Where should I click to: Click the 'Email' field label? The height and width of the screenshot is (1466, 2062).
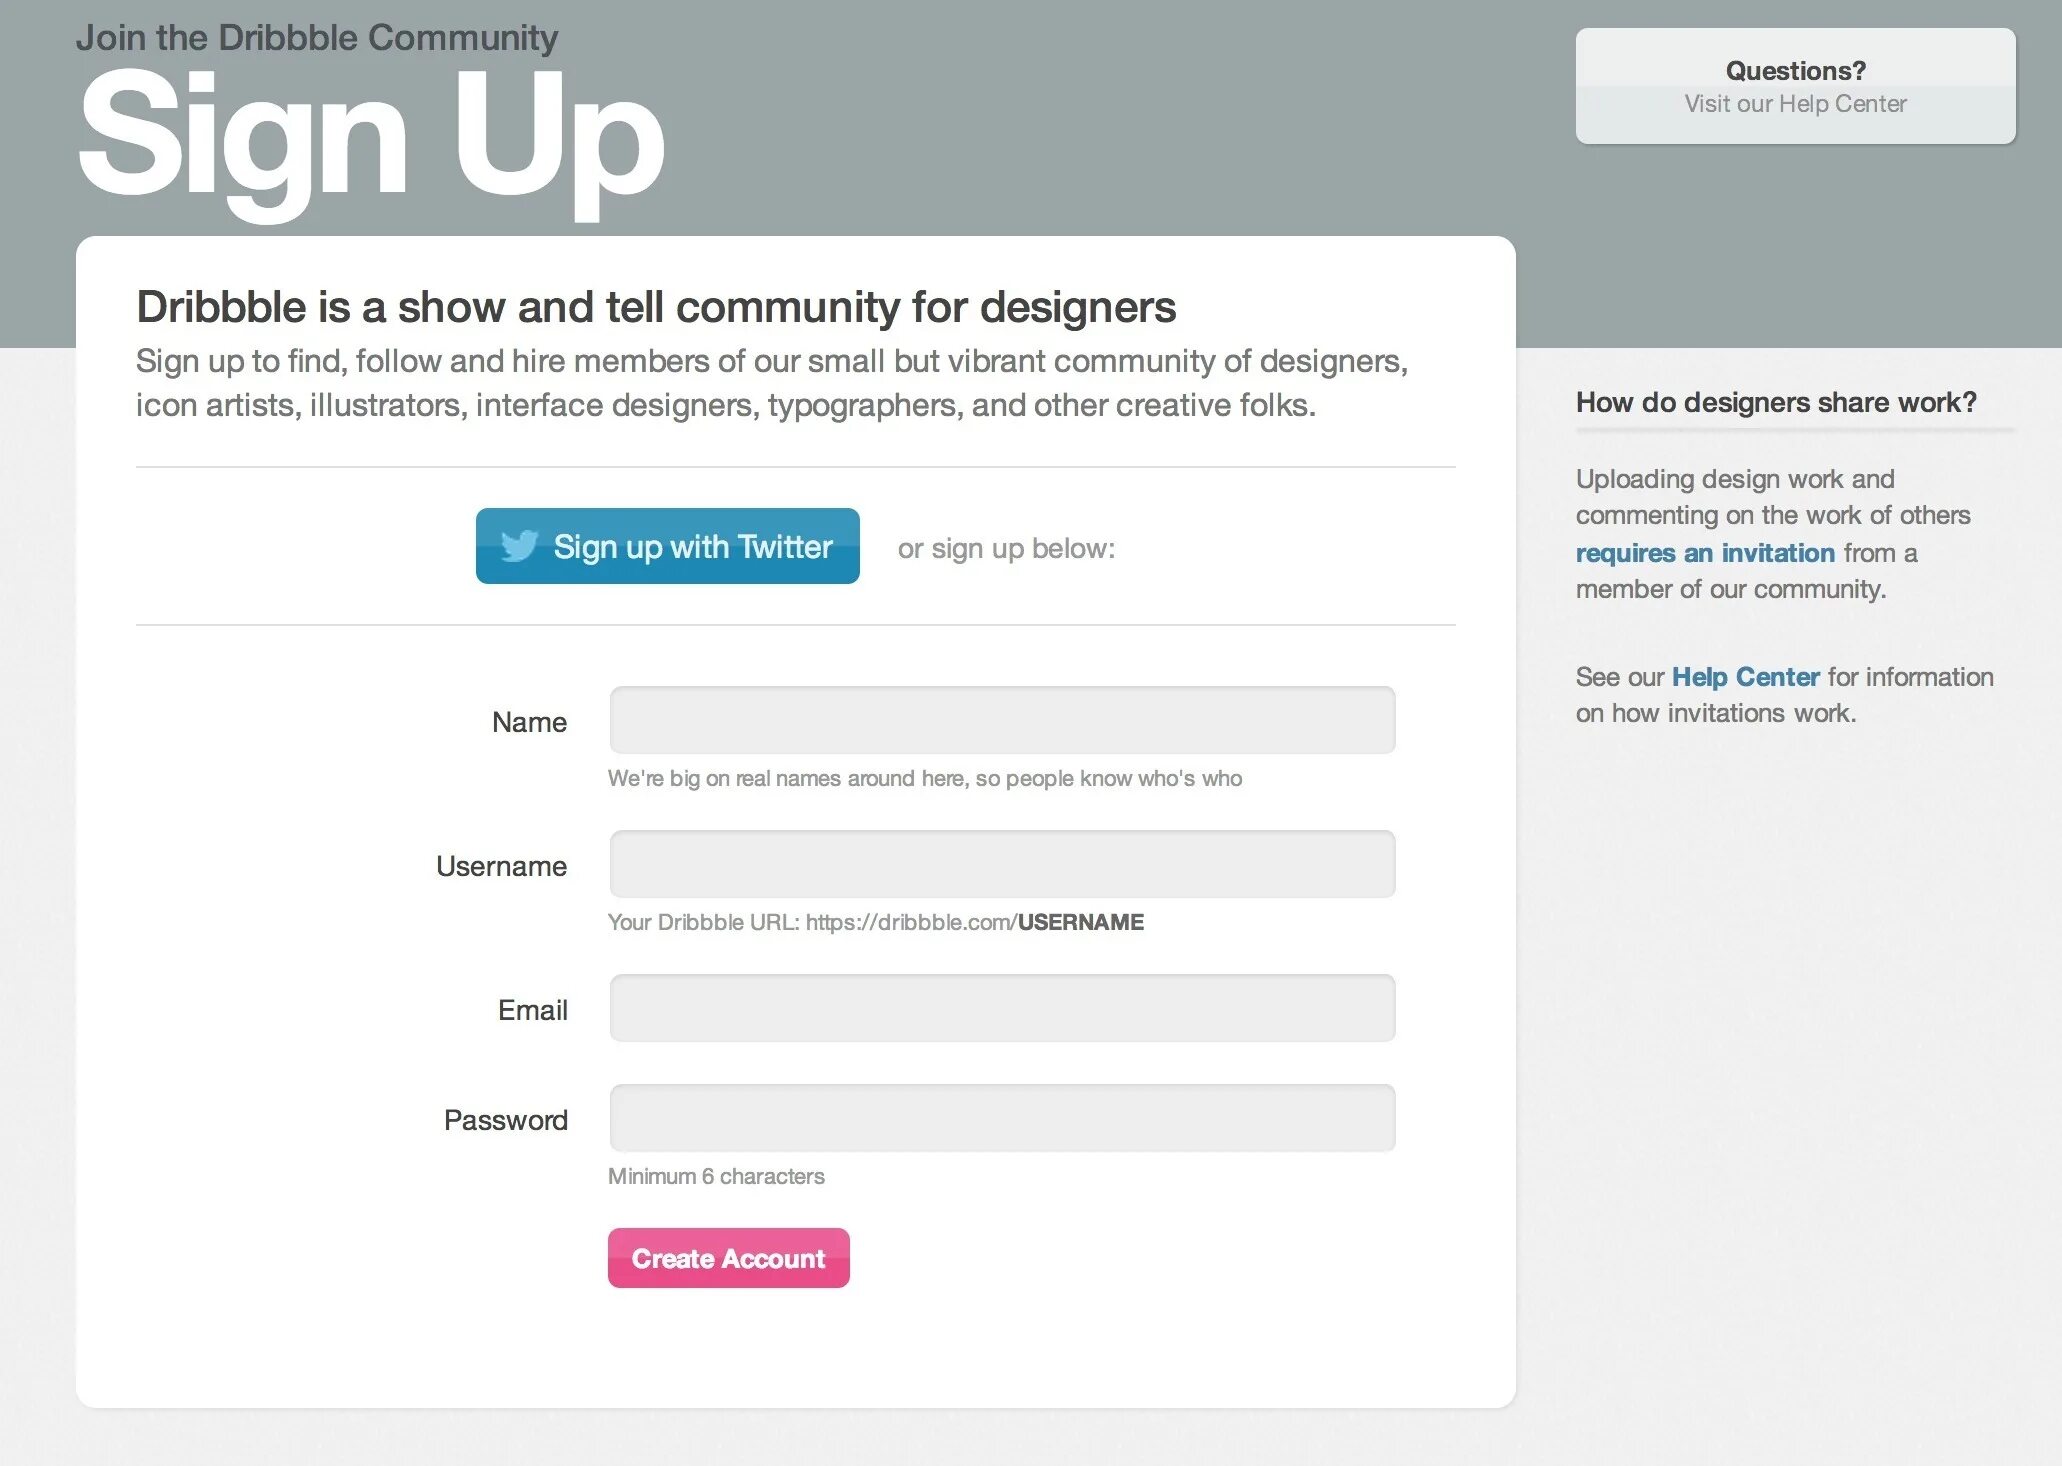pos(532,1010)
